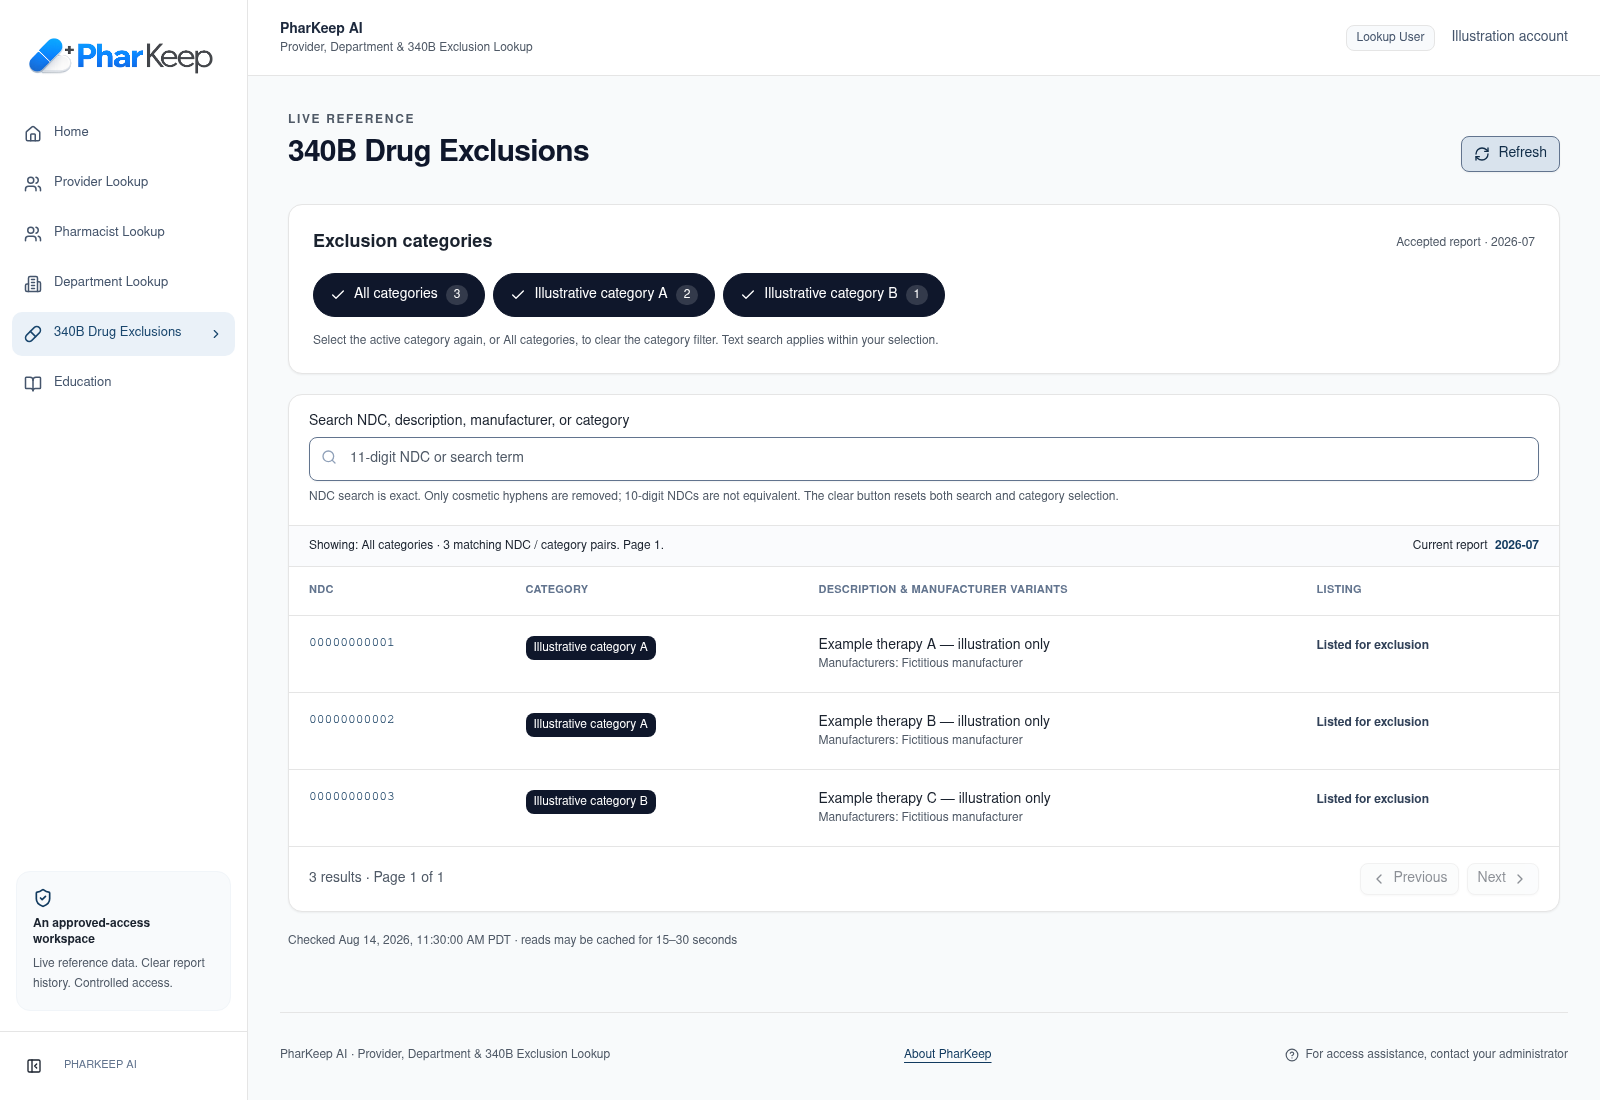Click the category badge in the 00000000002 row
The height and width of the screenshot is (1100, 1600).
coord(591,725)
